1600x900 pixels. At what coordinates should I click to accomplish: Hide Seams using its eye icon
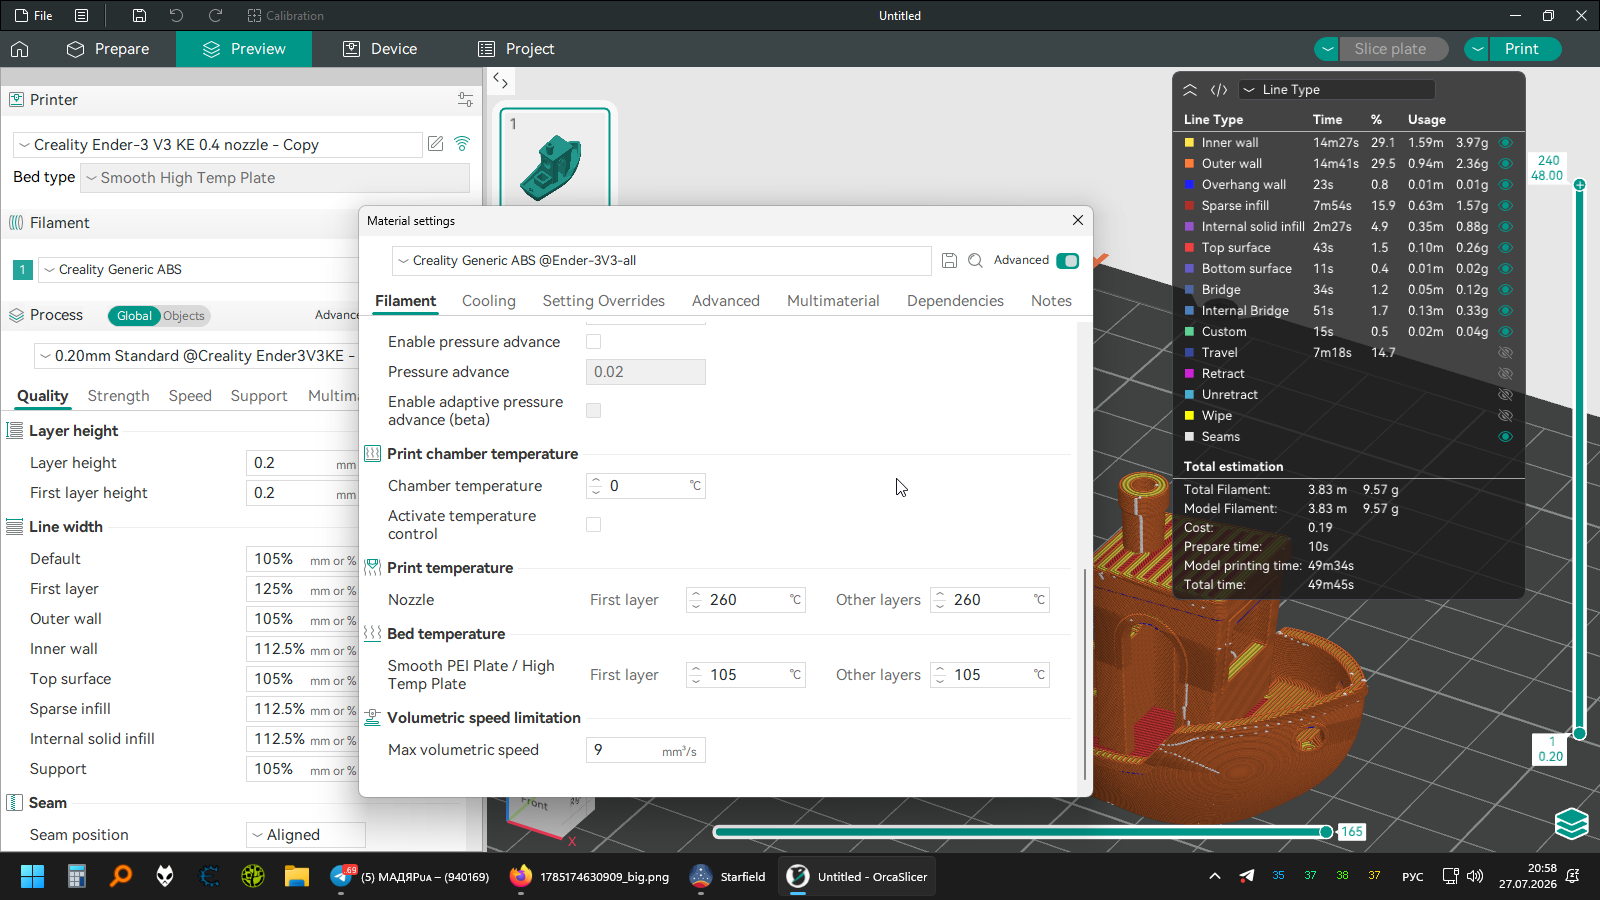tap(1505, 437)
